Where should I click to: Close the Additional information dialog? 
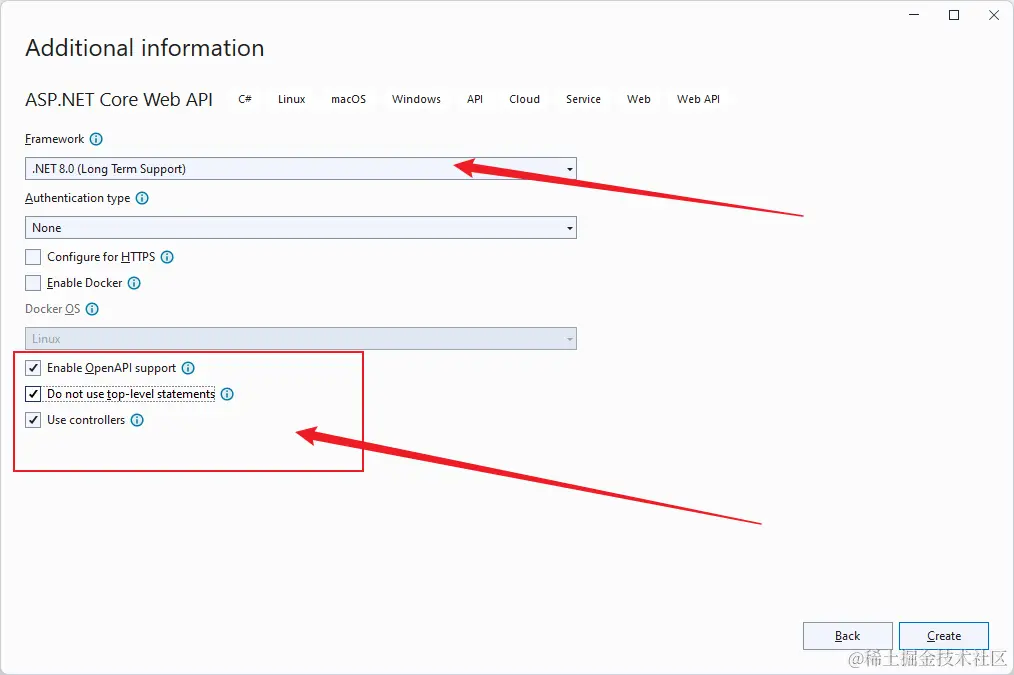[994, 15]
